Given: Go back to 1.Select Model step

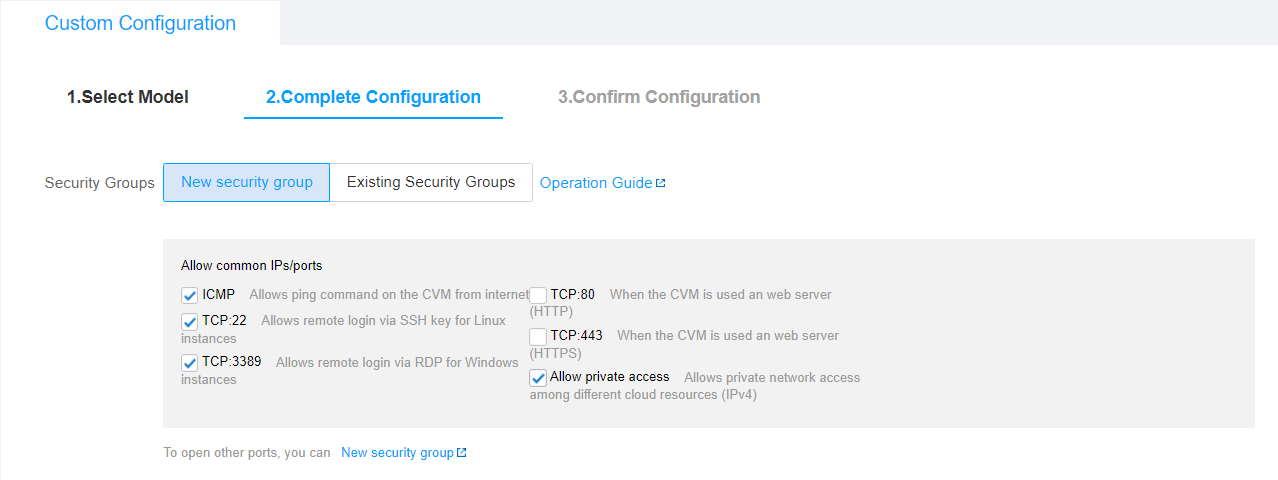Looking at the screenshot, I should click(x=128, y=97).
